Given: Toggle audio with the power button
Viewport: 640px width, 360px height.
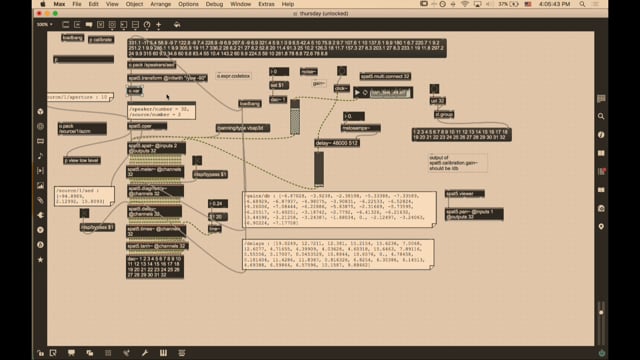Looking at the screenshot, I should point(602,353).
